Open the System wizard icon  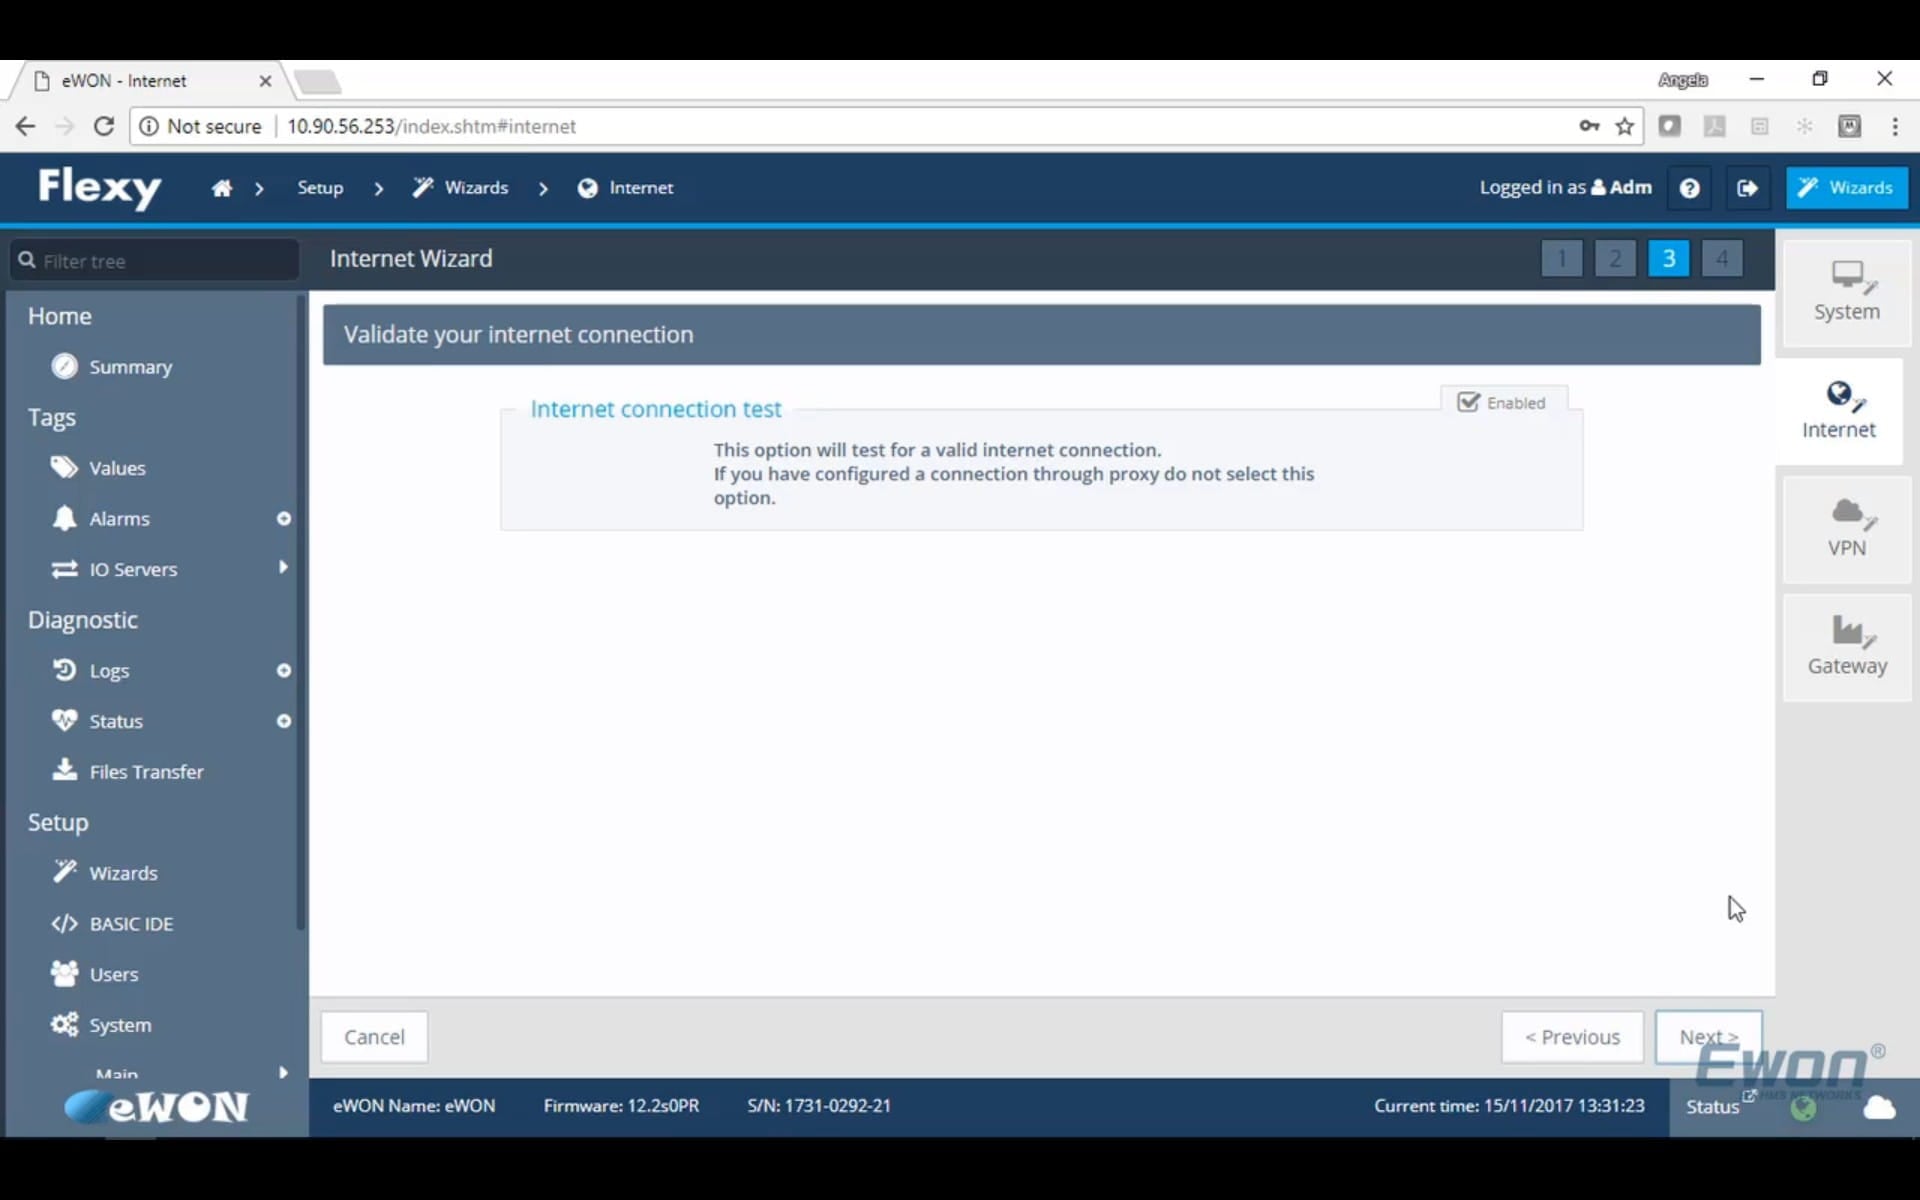pos(1846,292)
